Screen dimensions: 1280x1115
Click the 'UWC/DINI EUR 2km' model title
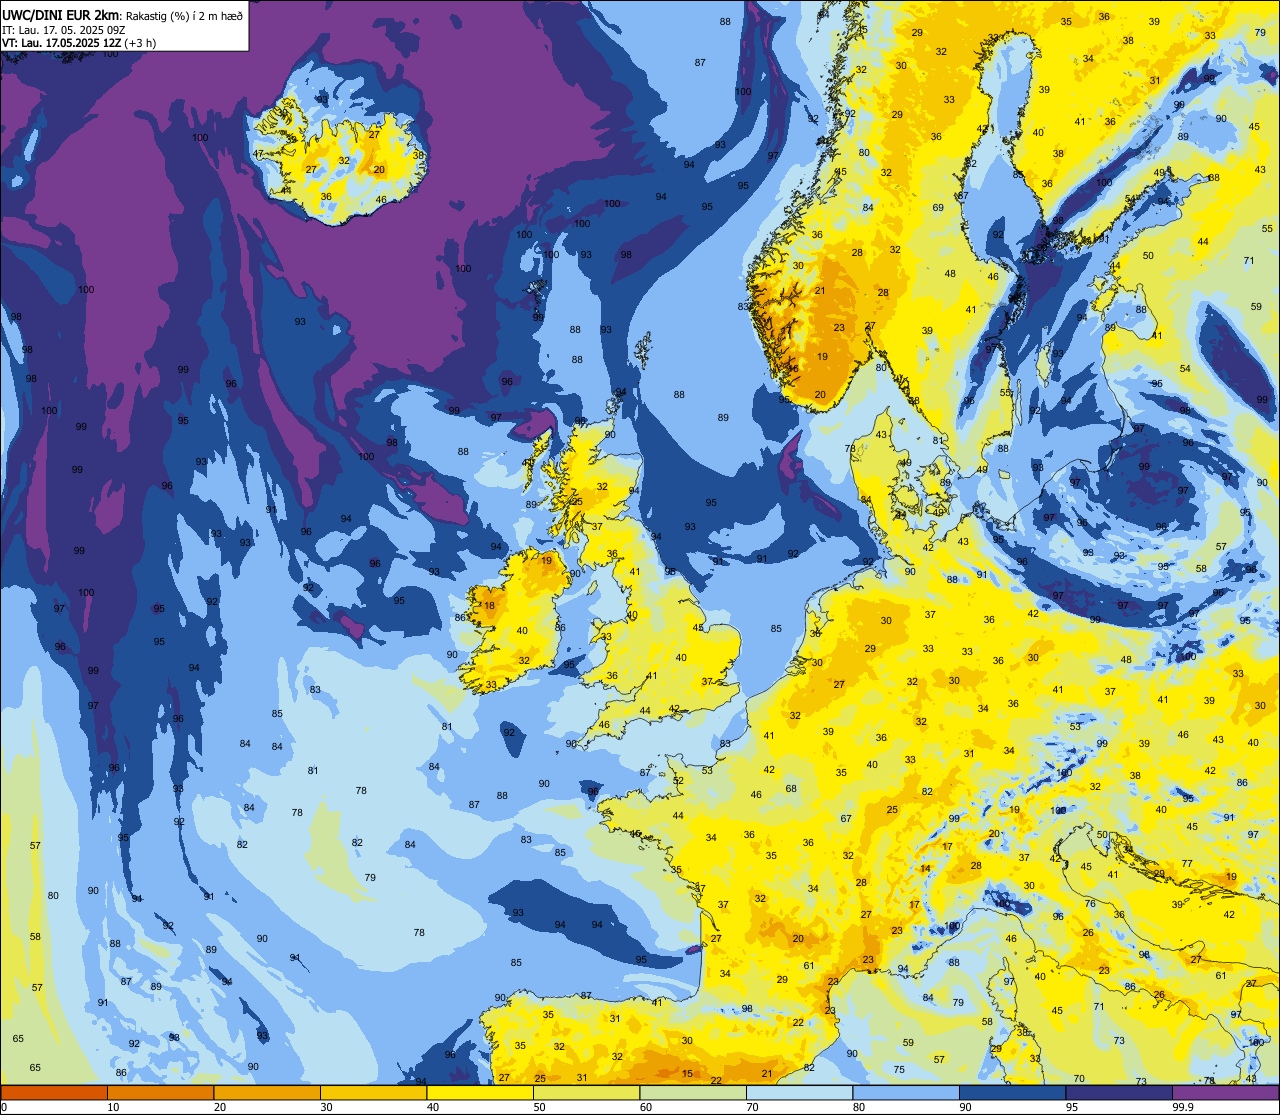coord(61,14)
